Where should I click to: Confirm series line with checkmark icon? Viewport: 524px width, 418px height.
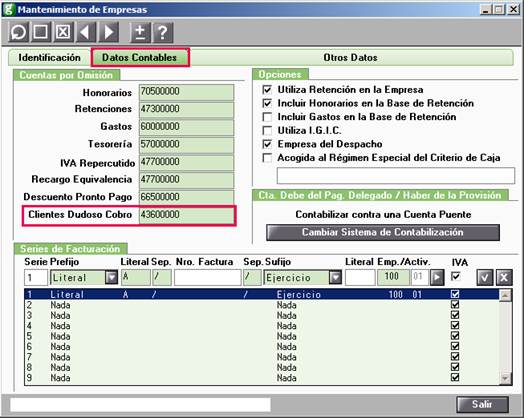[485, 277]
